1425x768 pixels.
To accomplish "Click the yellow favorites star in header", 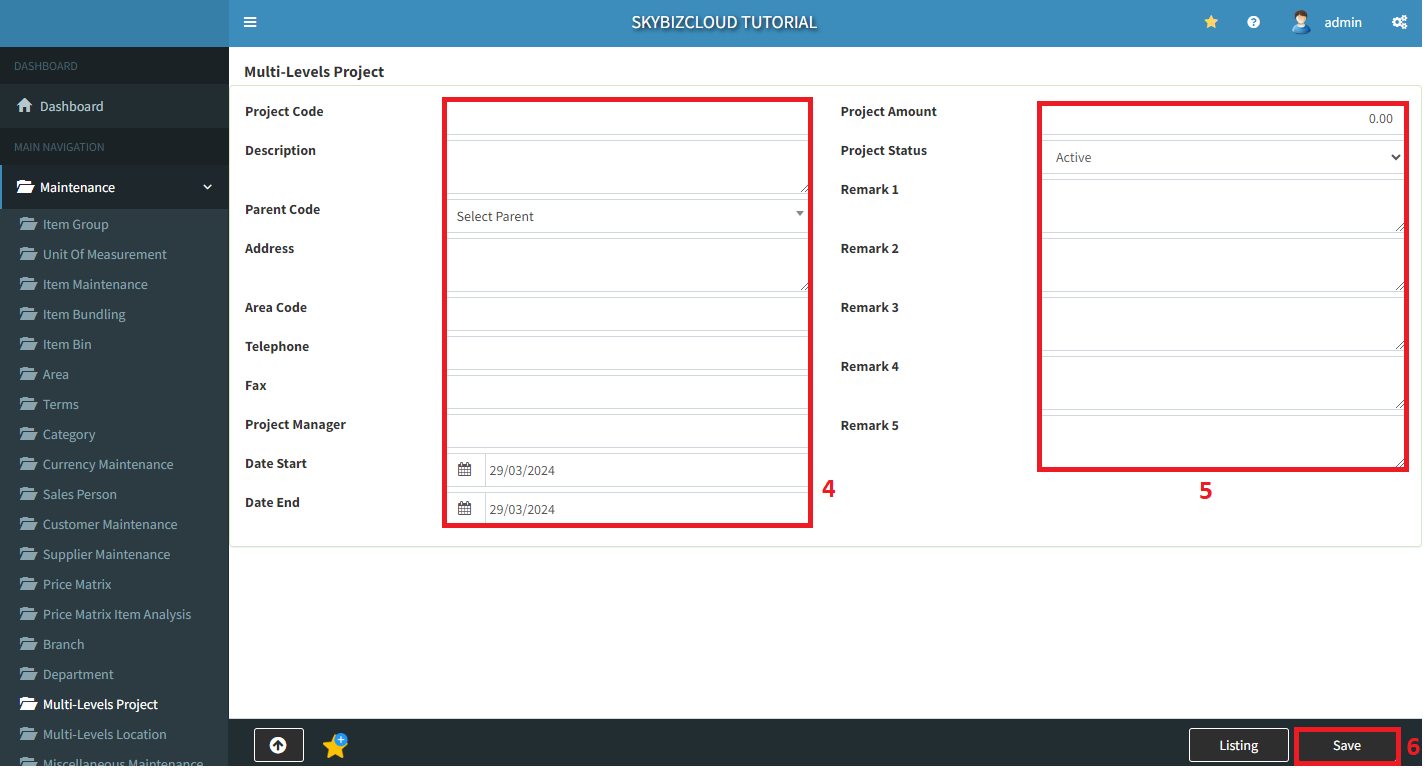I will tap(1211, 22).
